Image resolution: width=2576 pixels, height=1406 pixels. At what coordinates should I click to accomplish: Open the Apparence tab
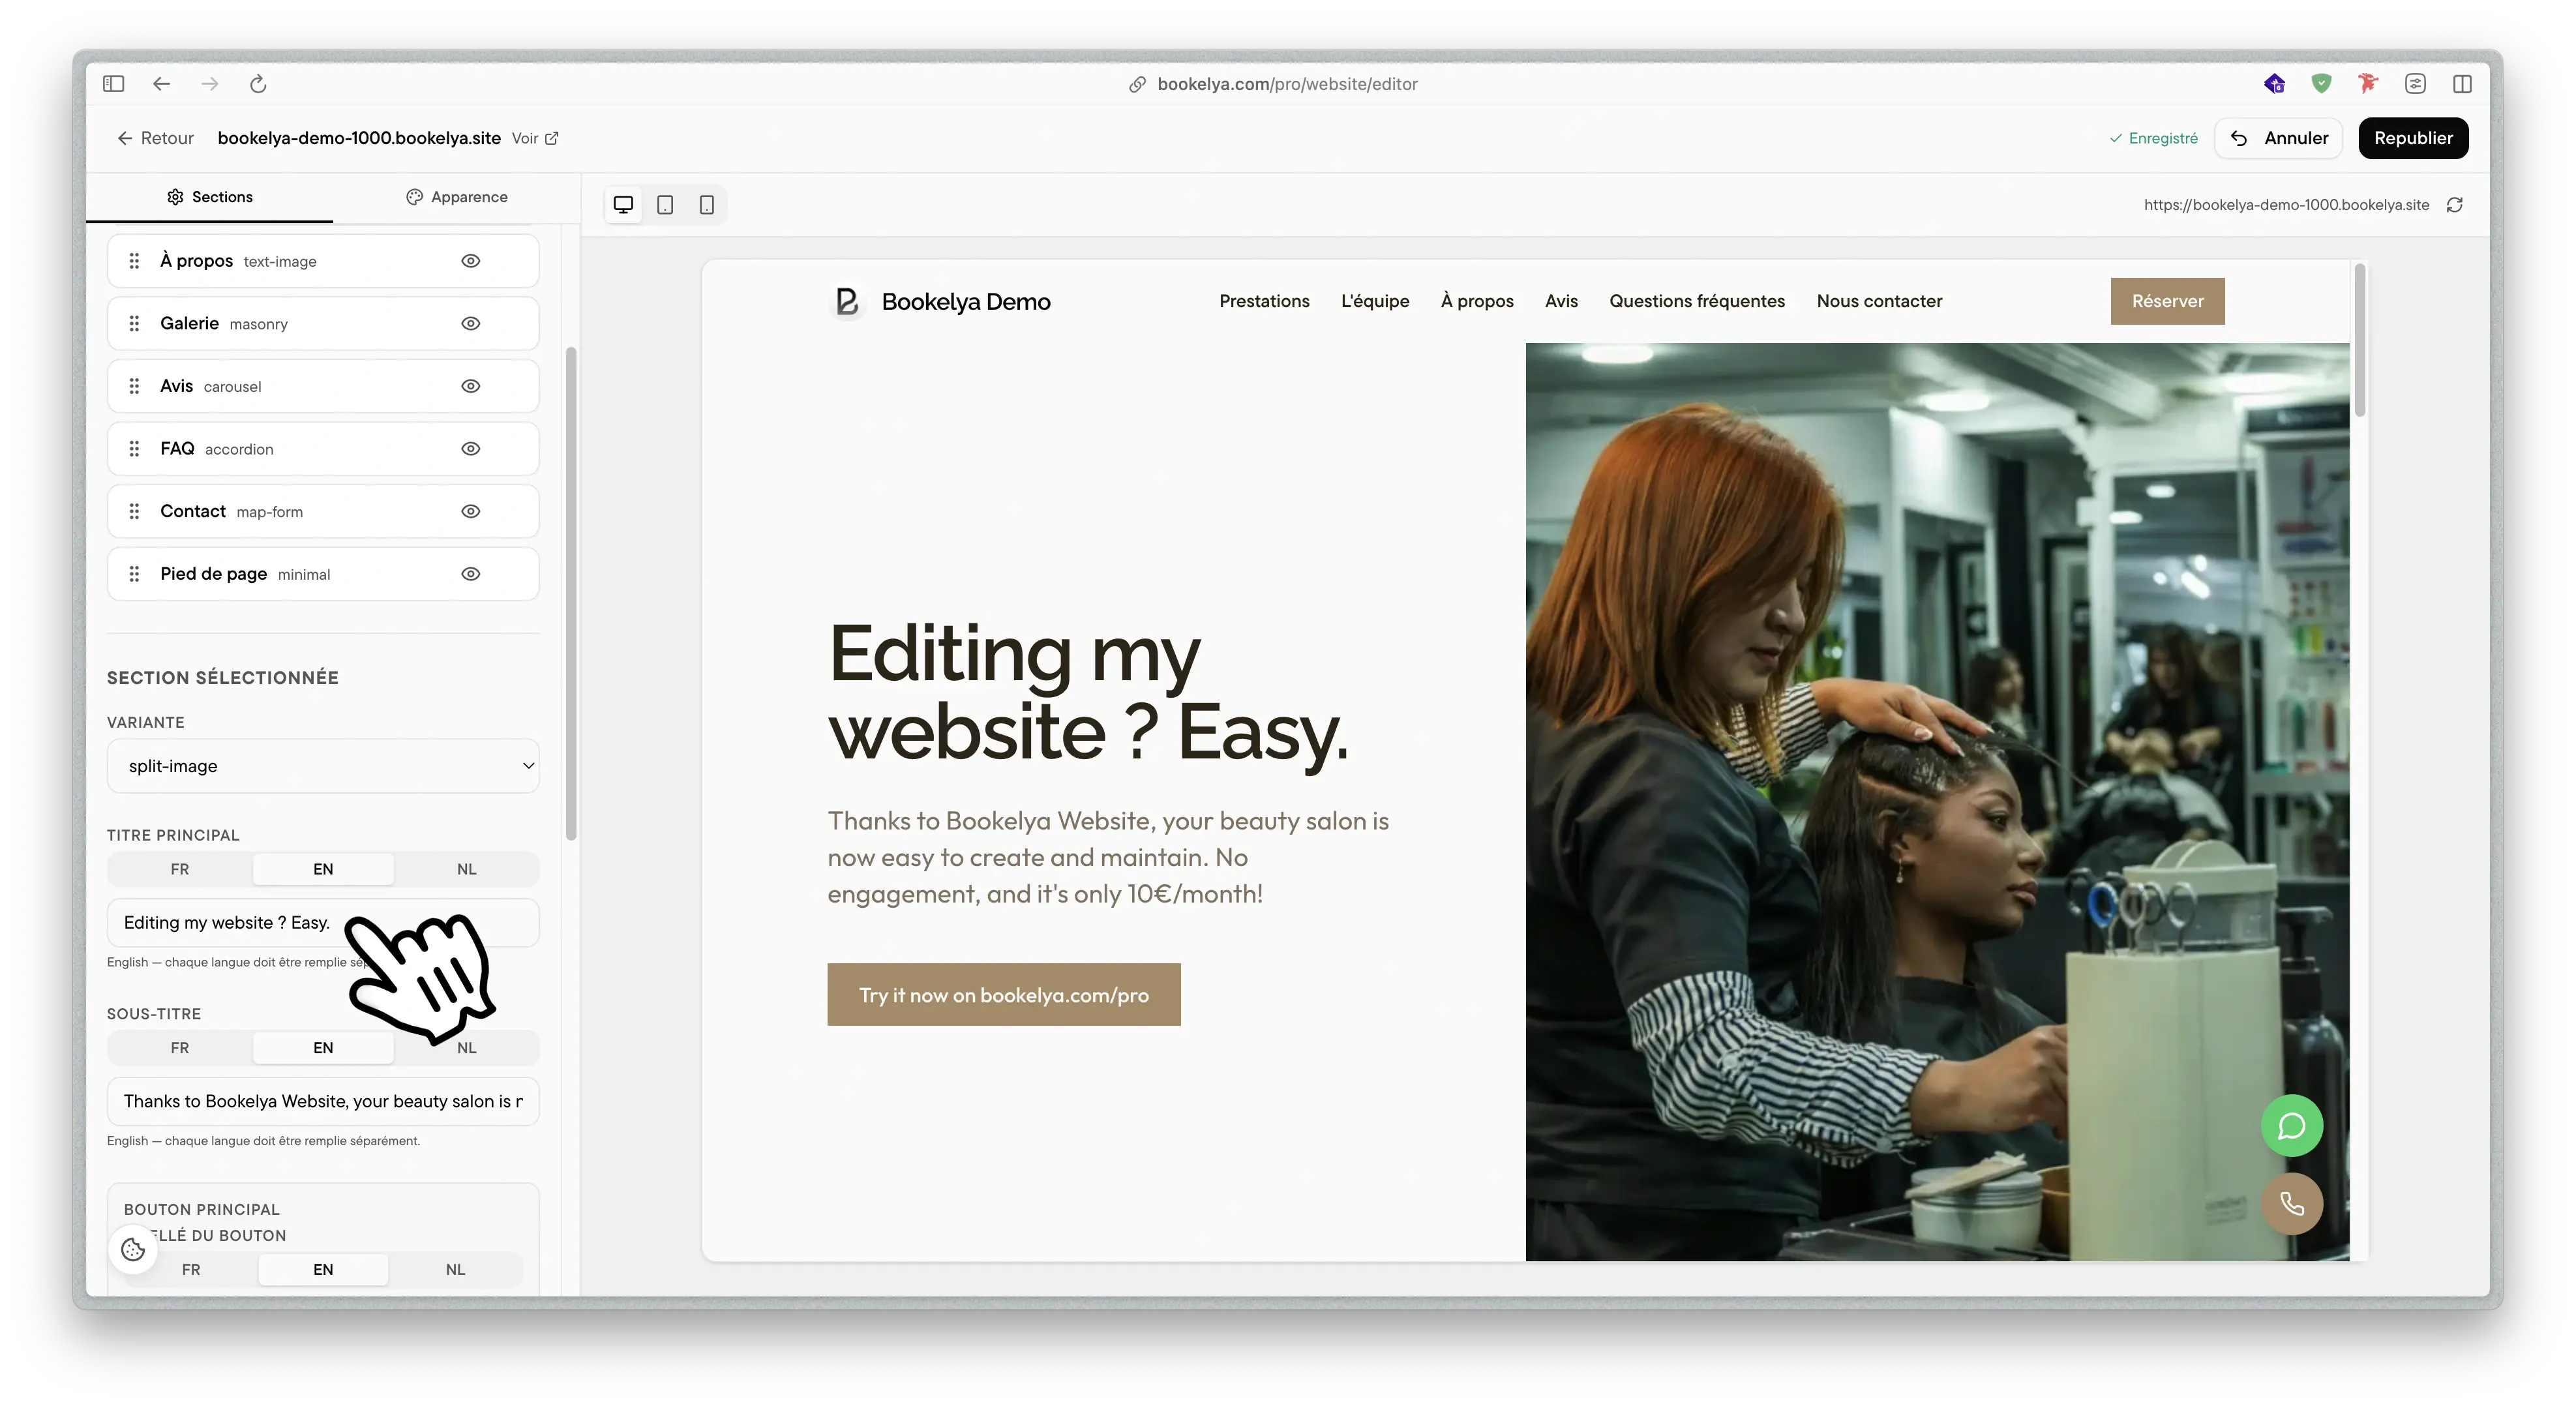pyautogui.click(x=457, y=197)
